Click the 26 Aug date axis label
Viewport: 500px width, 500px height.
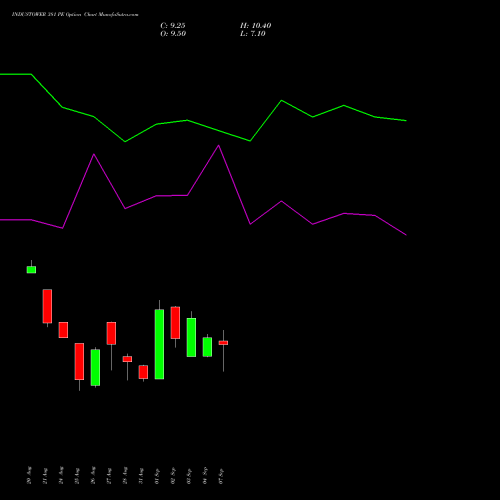click(93, 475)
